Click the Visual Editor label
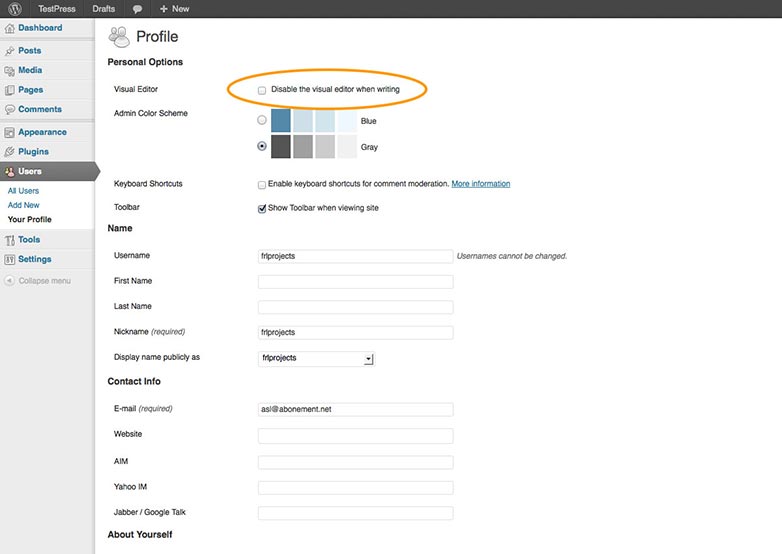782x554 pixels. [x=136, y=89]
